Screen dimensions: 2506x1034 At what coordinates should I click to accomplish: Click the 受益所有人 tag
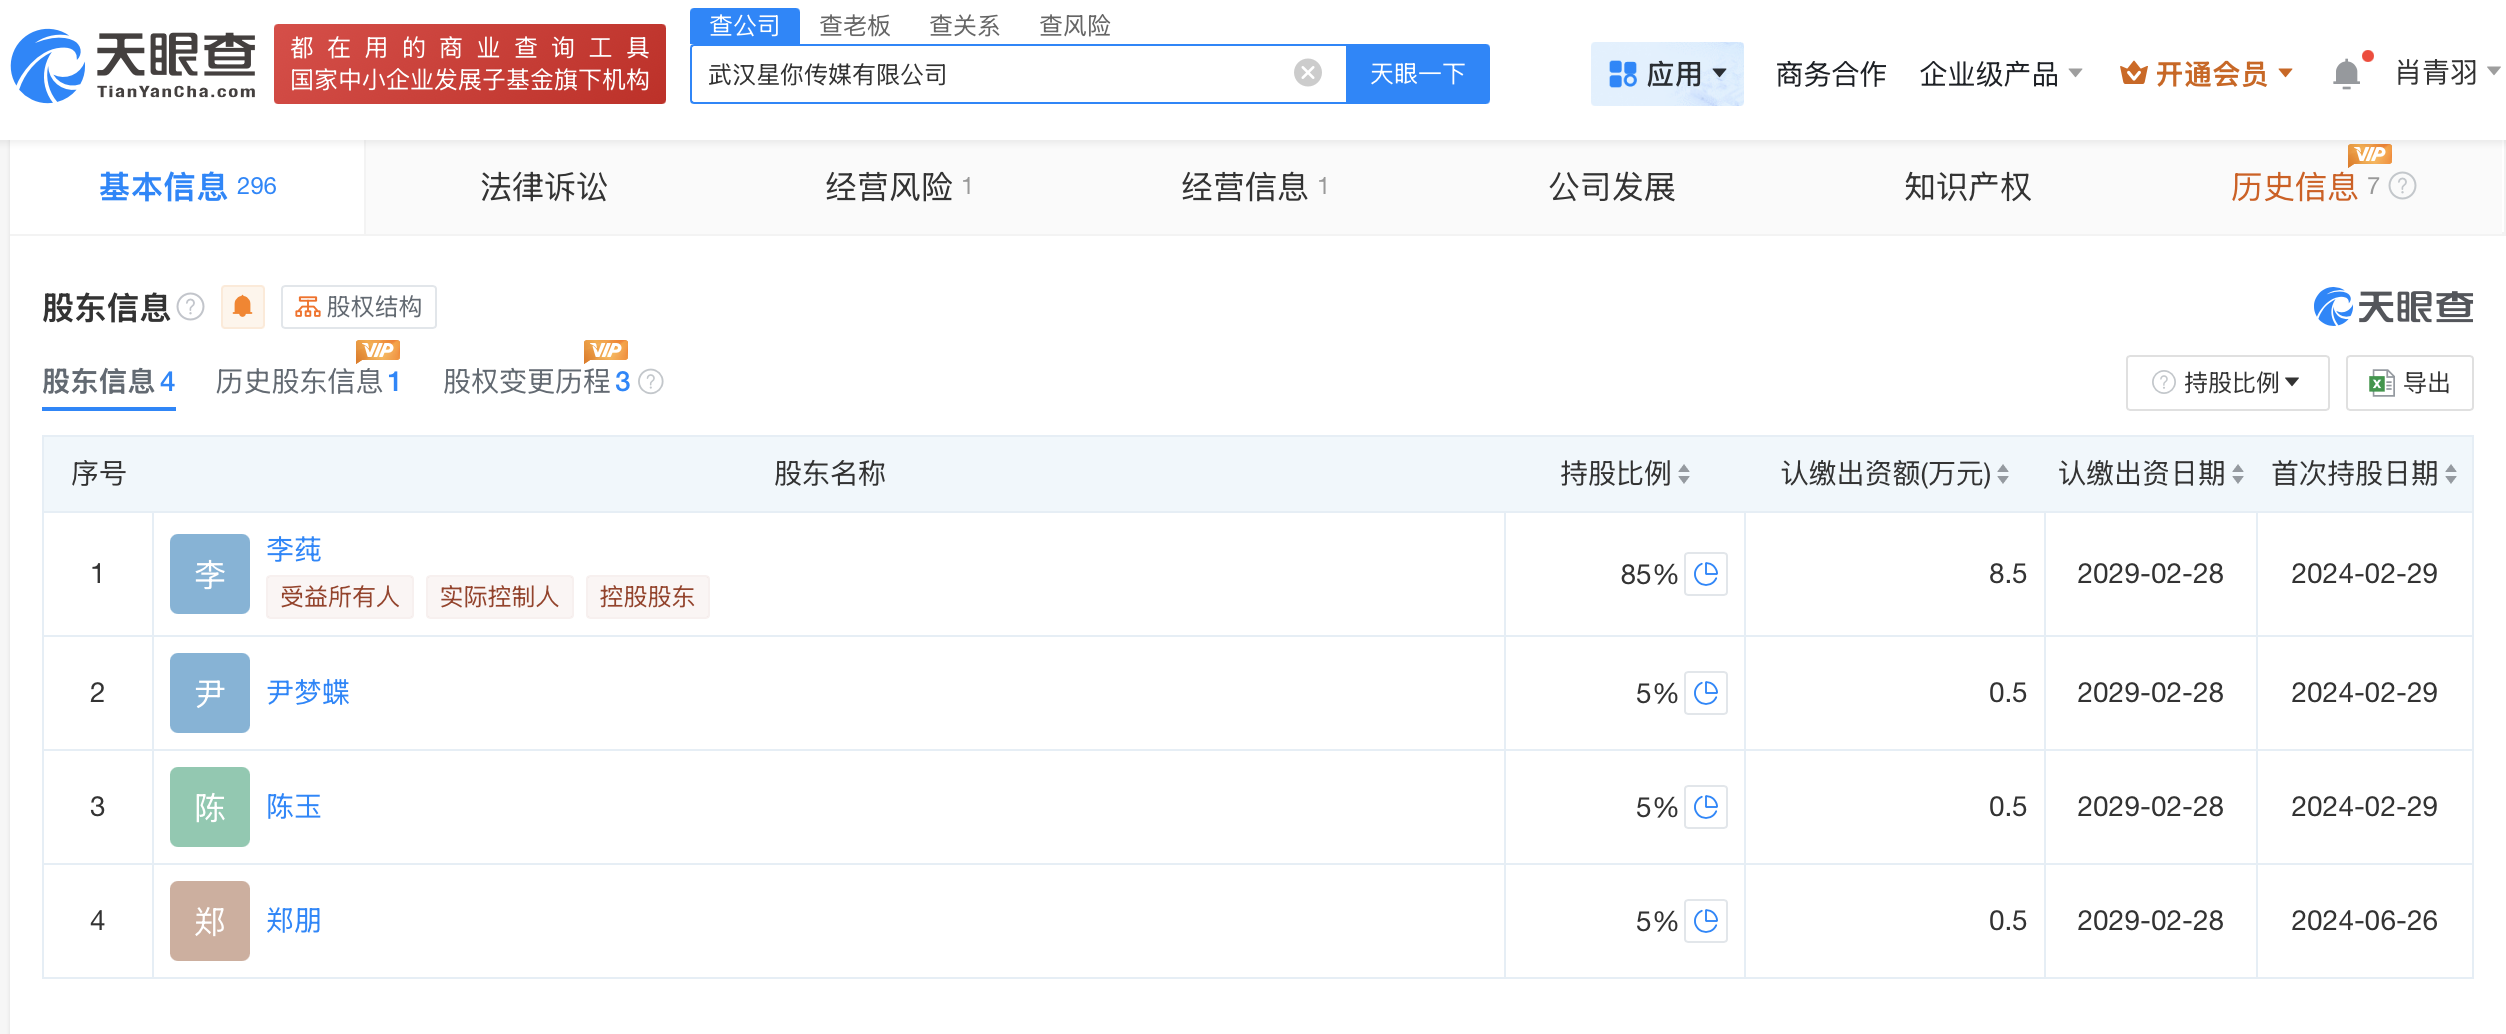(340, 597)
